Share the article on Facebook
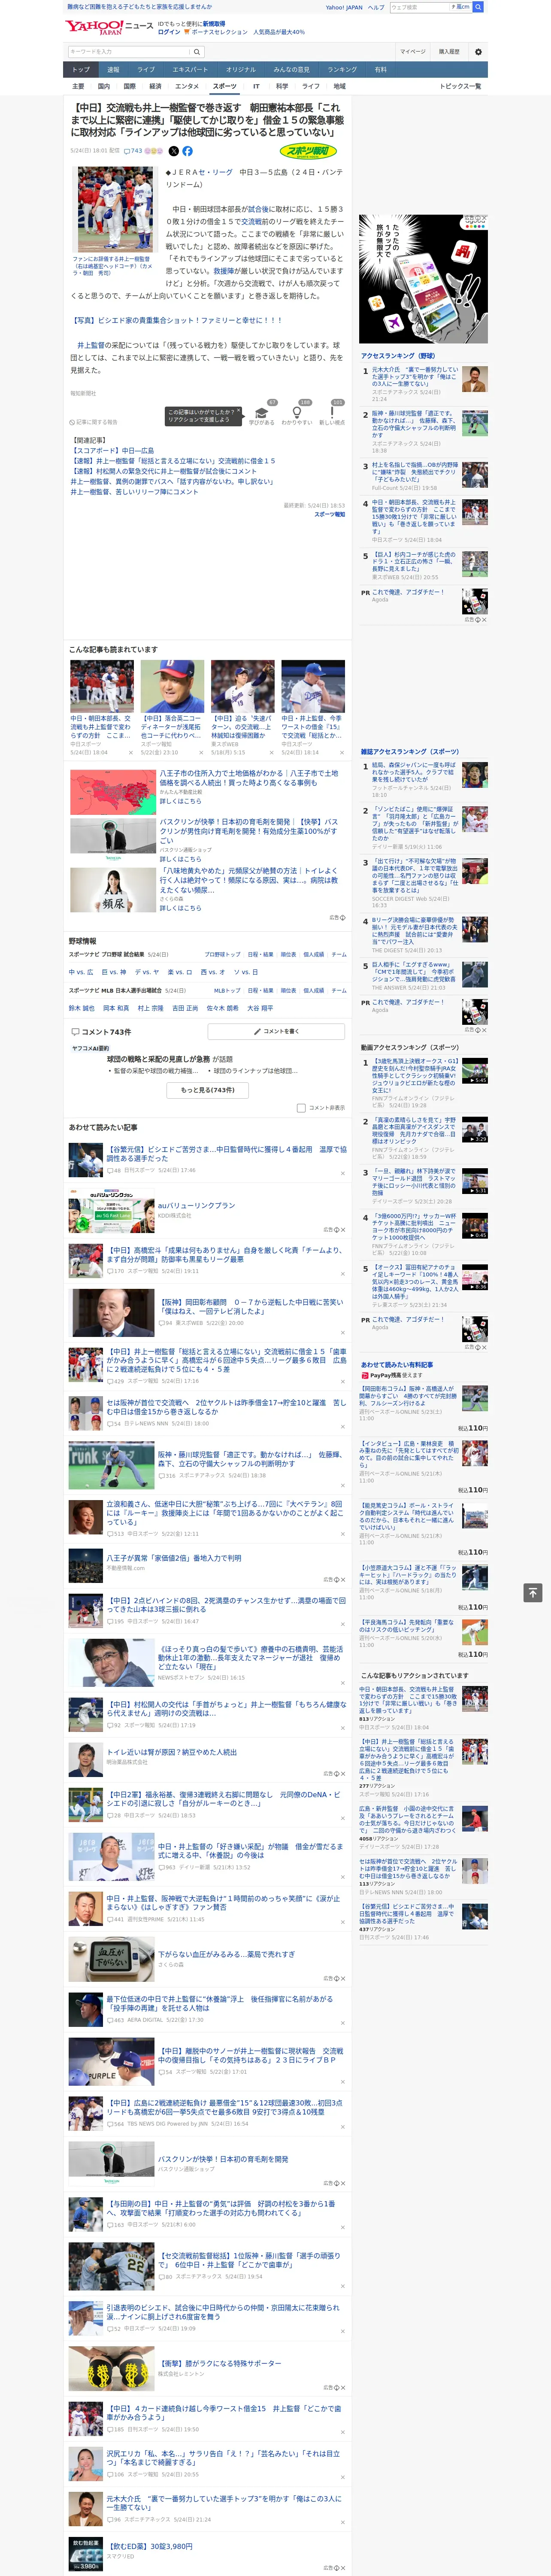551x2576 pixels. 187,151
